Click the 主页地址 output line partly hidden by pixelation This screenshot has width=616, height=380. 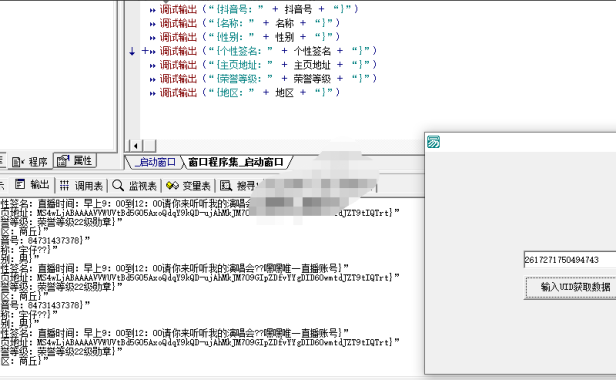(200, 213)
